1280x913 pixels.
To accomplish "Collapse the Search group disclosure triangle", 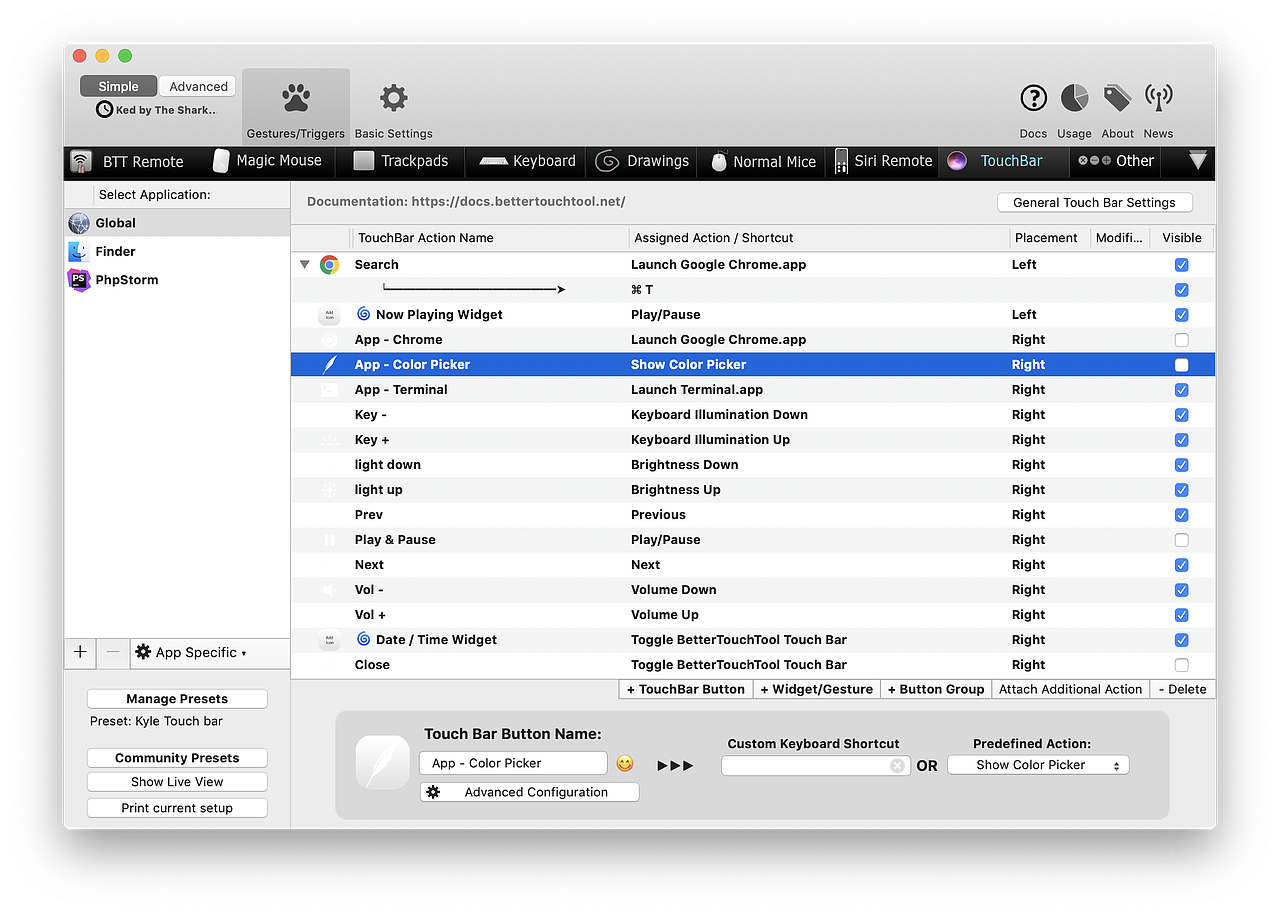I will 304,265.
